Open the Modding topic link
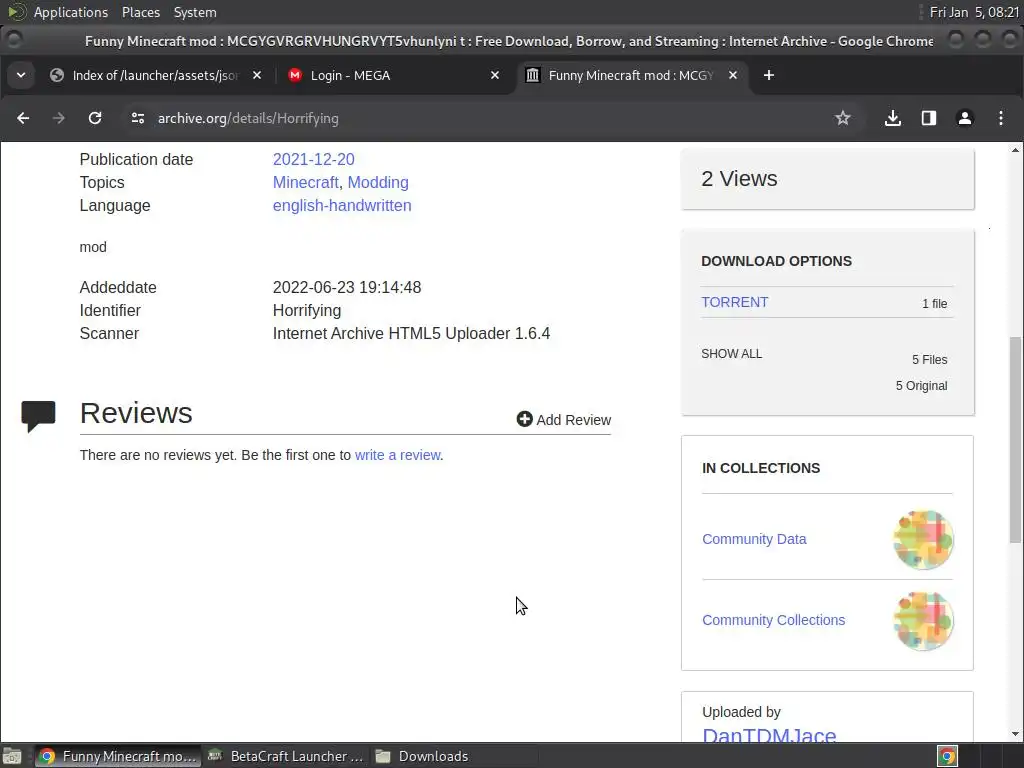The width and height of the screenshot is (1024, 768). click(x=378, y=182)
